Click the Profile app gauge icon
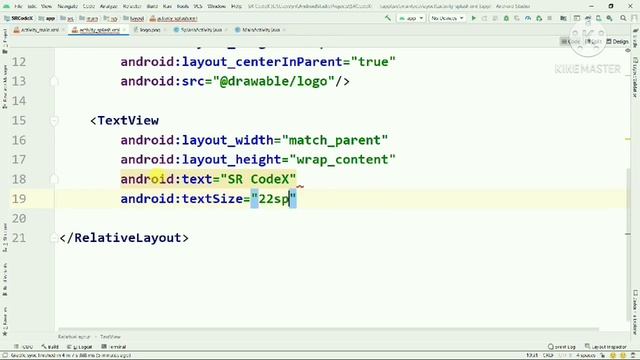Screen dimensions: 640x360 point(528,18)
